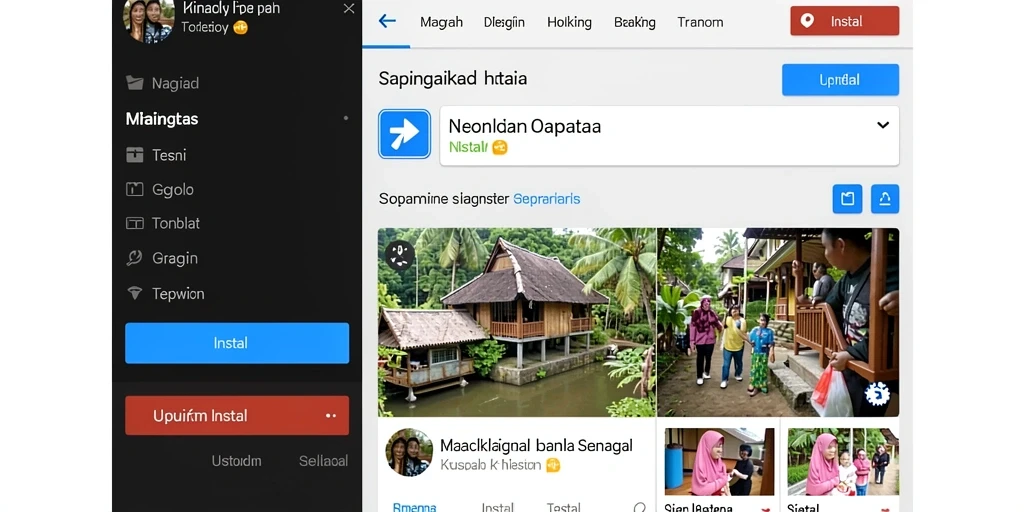
Task: Click the blue bookmark square icon
Action: 847,199
